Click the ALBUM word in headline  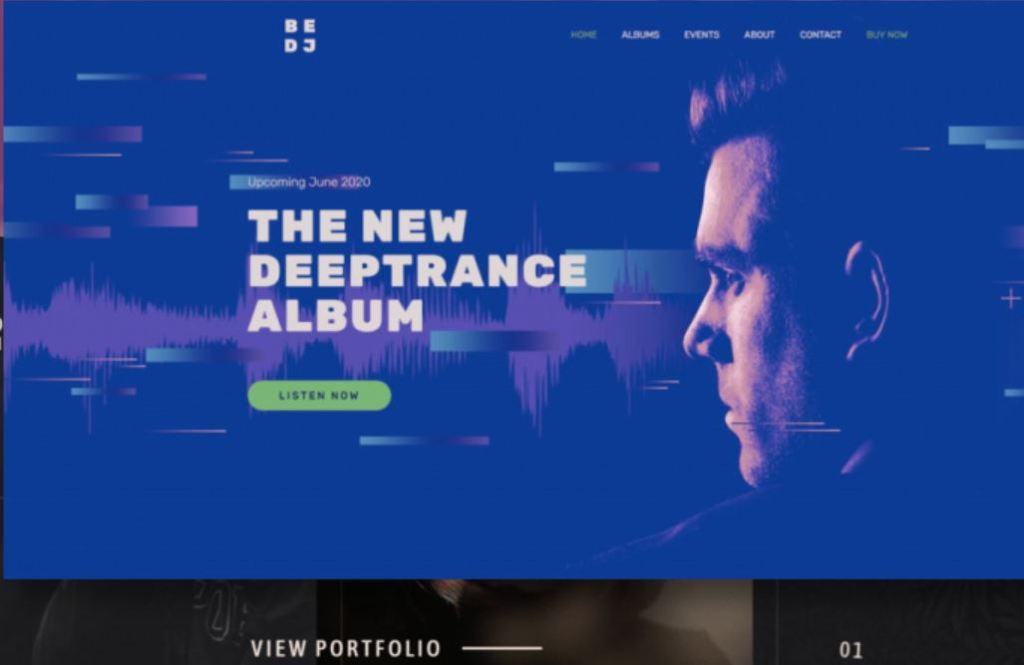[x=336, y=316]
